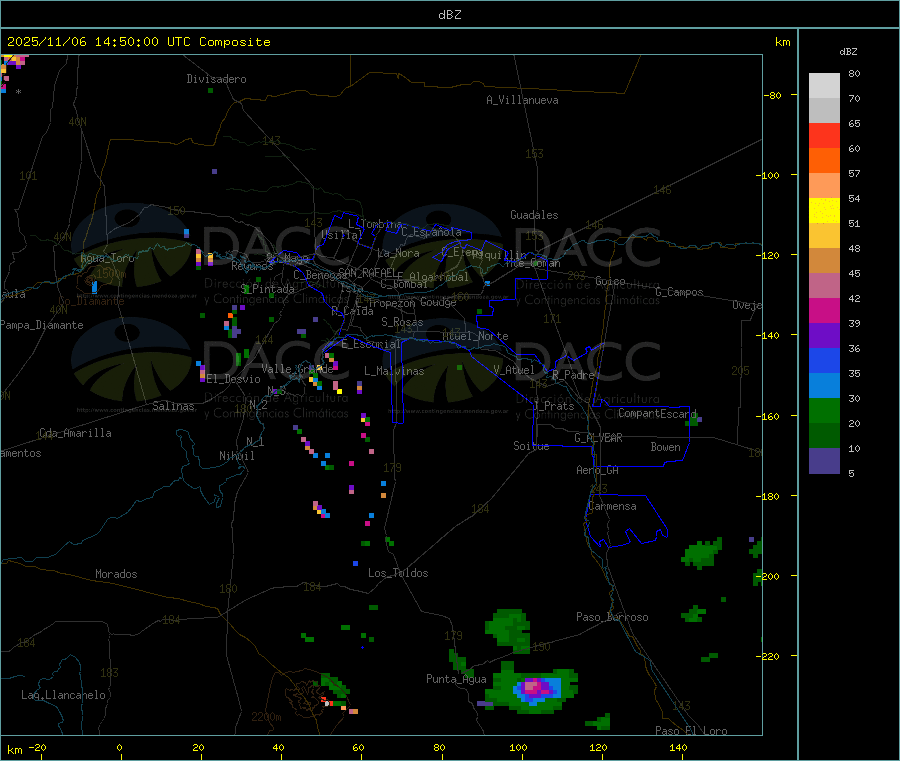Click the Paso_Barroso location label
Image resolution: width=900 pixels, height=761 pixels.
[612, 617]
